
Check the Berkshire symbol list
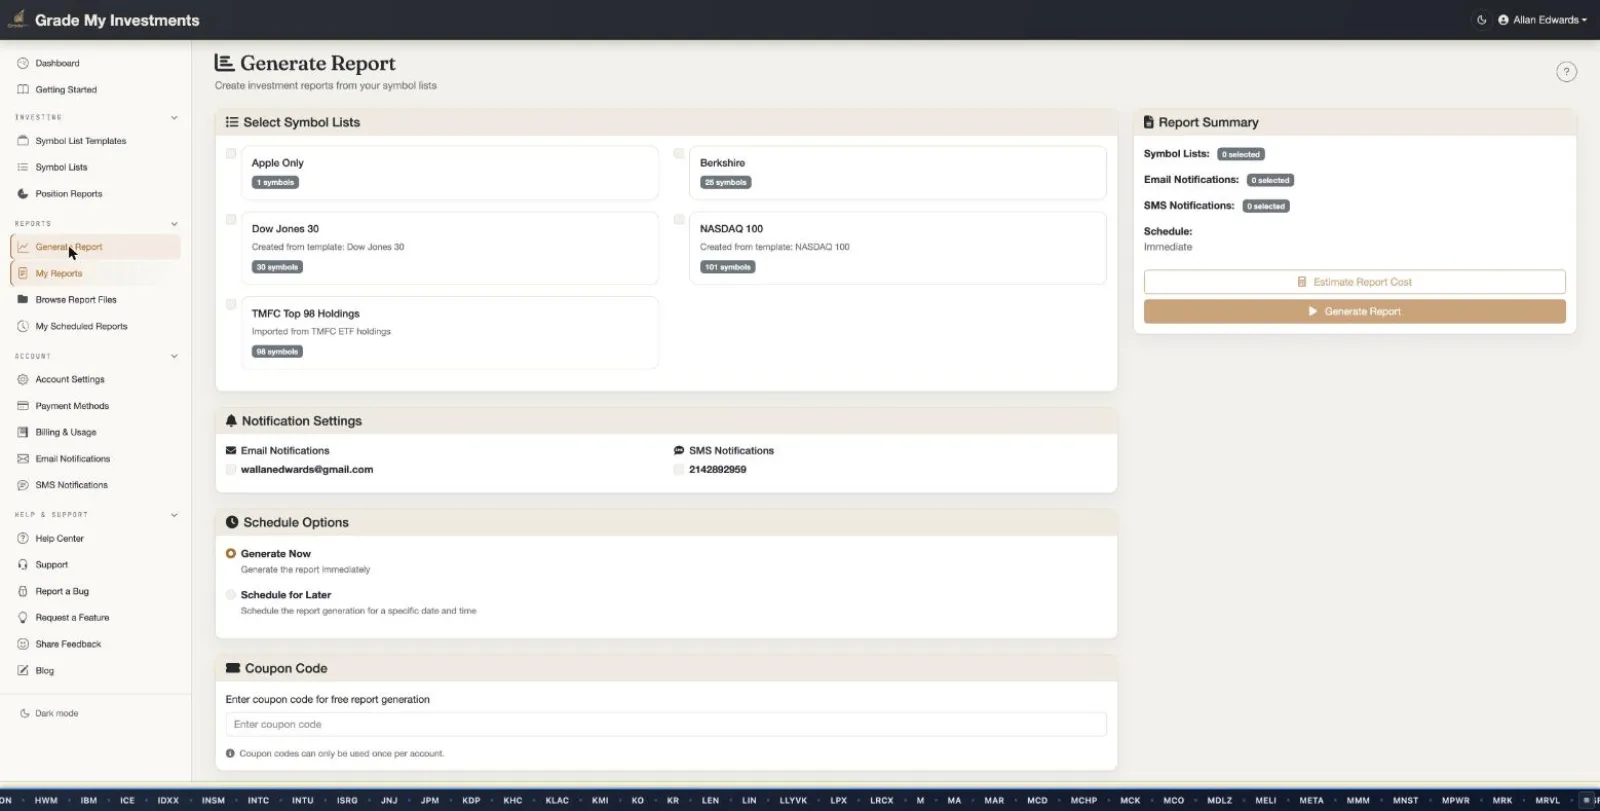tap(679, 154)
